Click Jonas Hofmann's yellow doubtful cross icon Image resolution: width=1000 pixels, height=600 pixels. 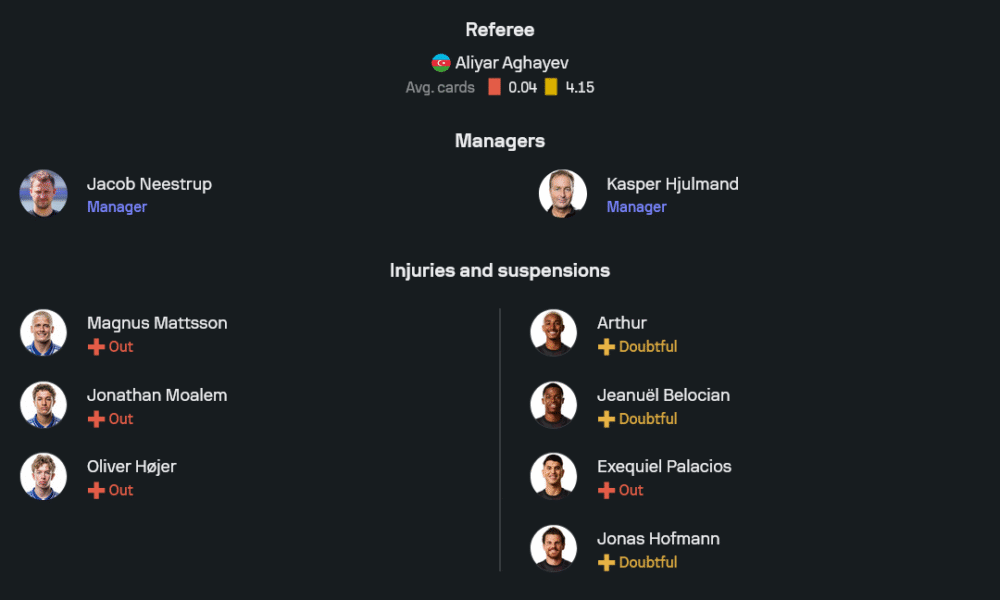point(606,563)
